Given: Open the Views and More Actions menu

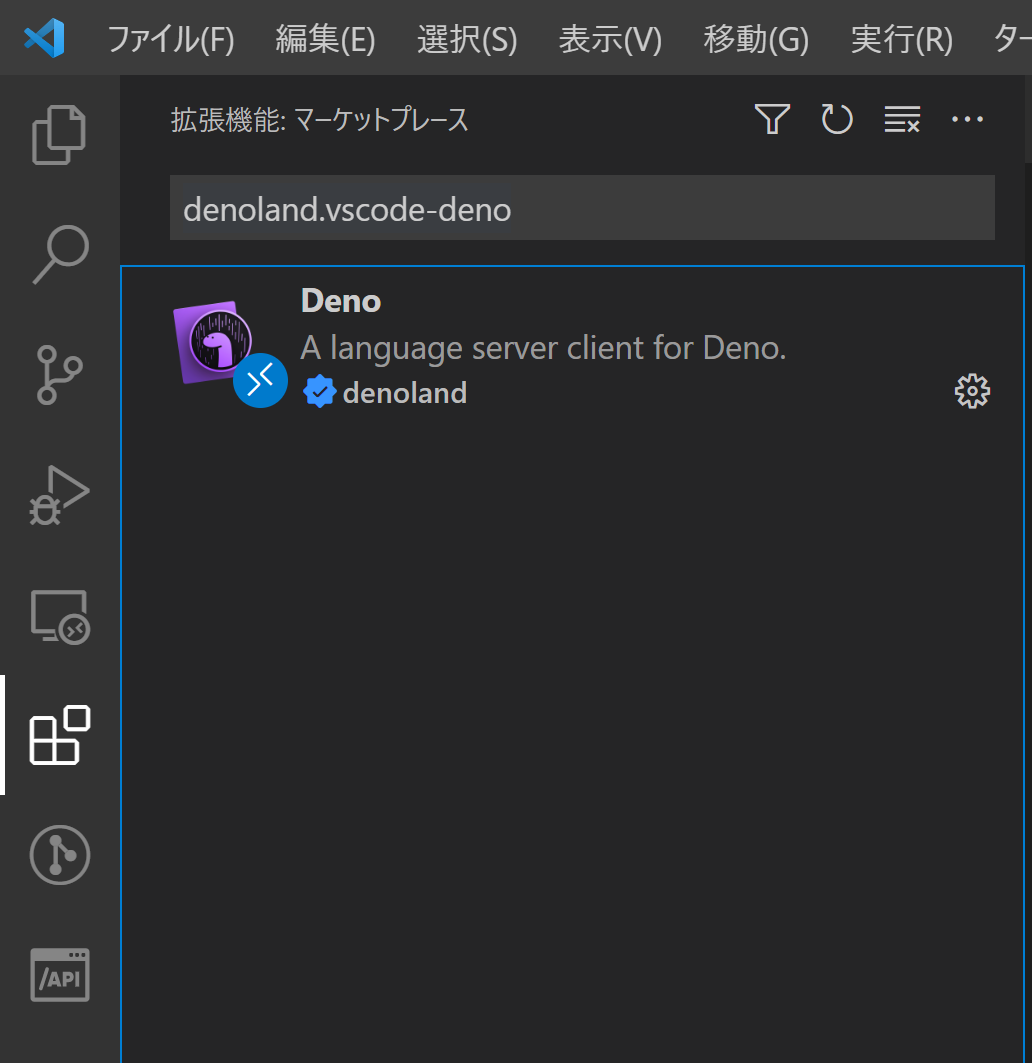Looking at the screenshot, I should 967,119.
